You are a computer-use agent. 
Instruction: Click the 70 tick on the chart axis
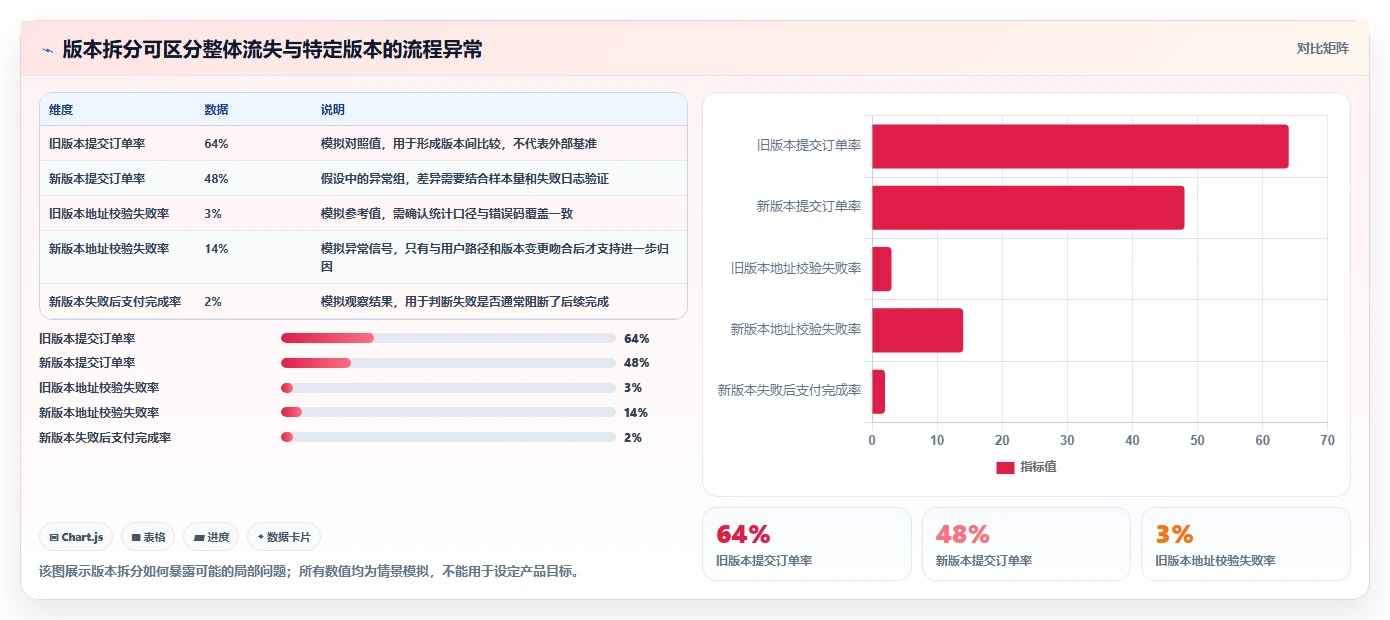click(x=1327, y=440)
